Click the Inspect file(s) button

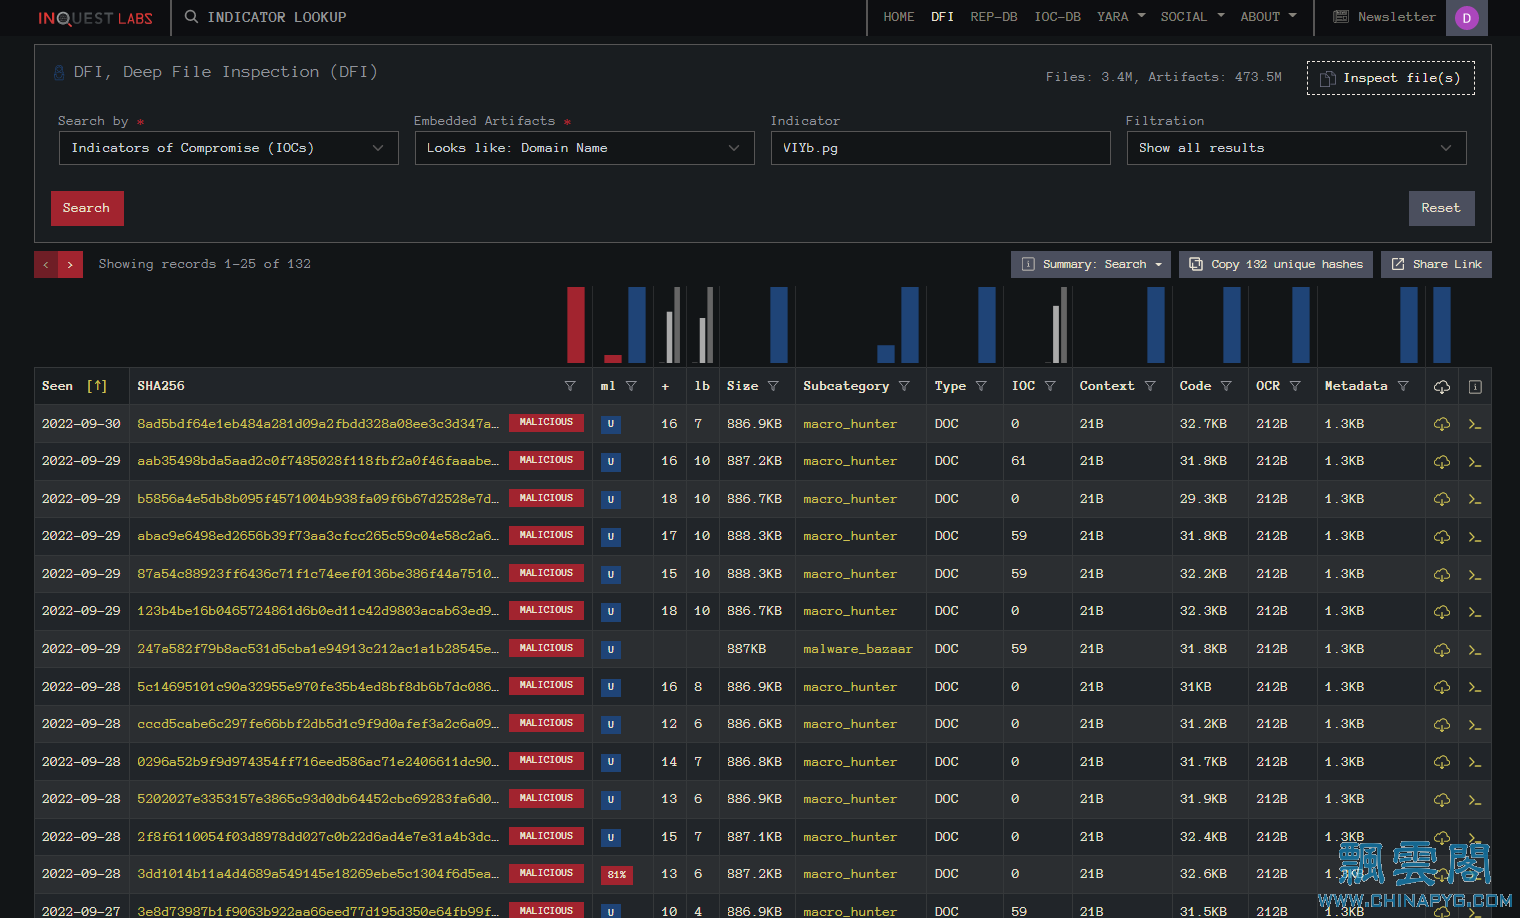[x=1391, y=78]
